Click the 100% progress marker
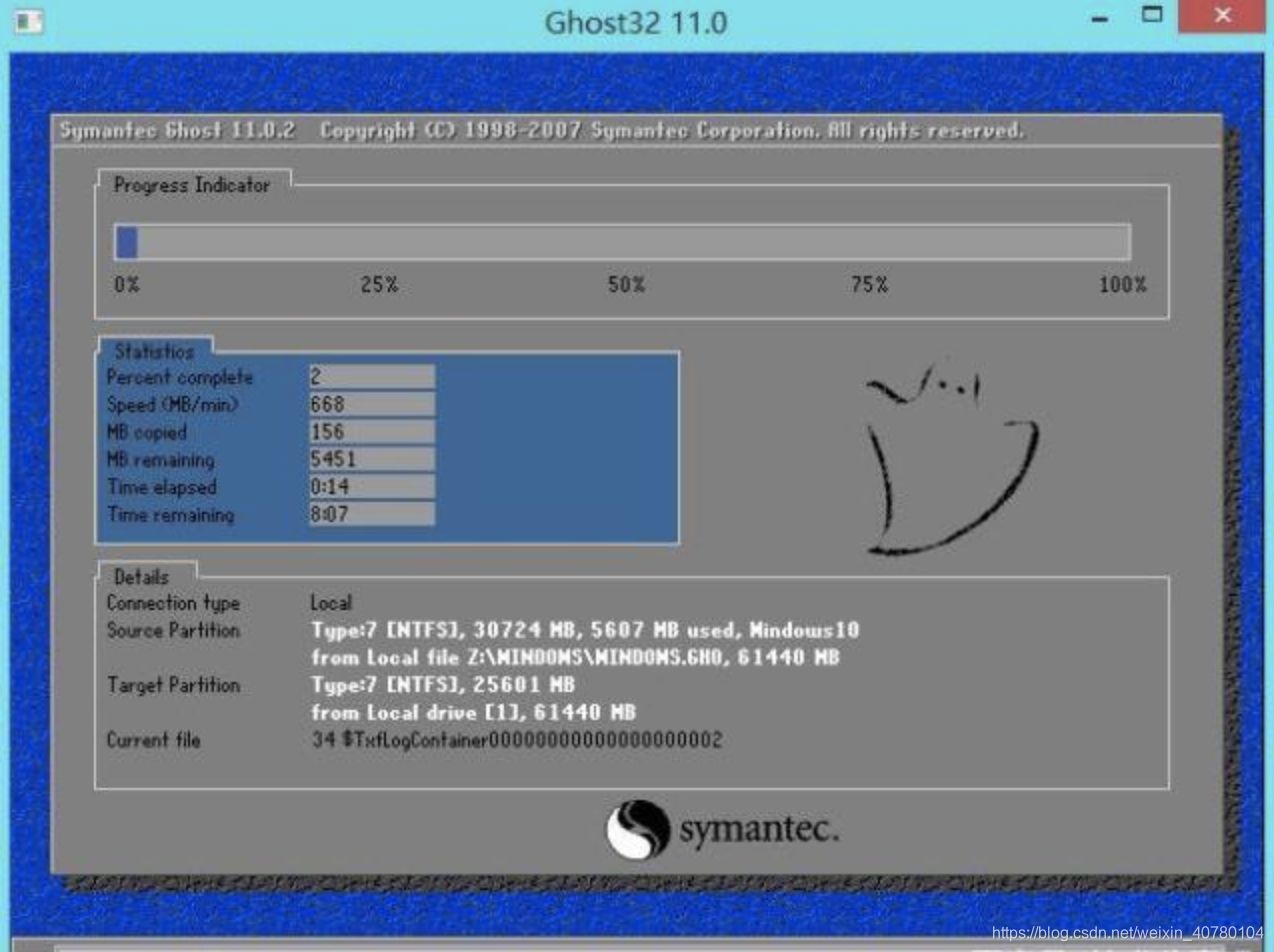 click(1123, 285)
